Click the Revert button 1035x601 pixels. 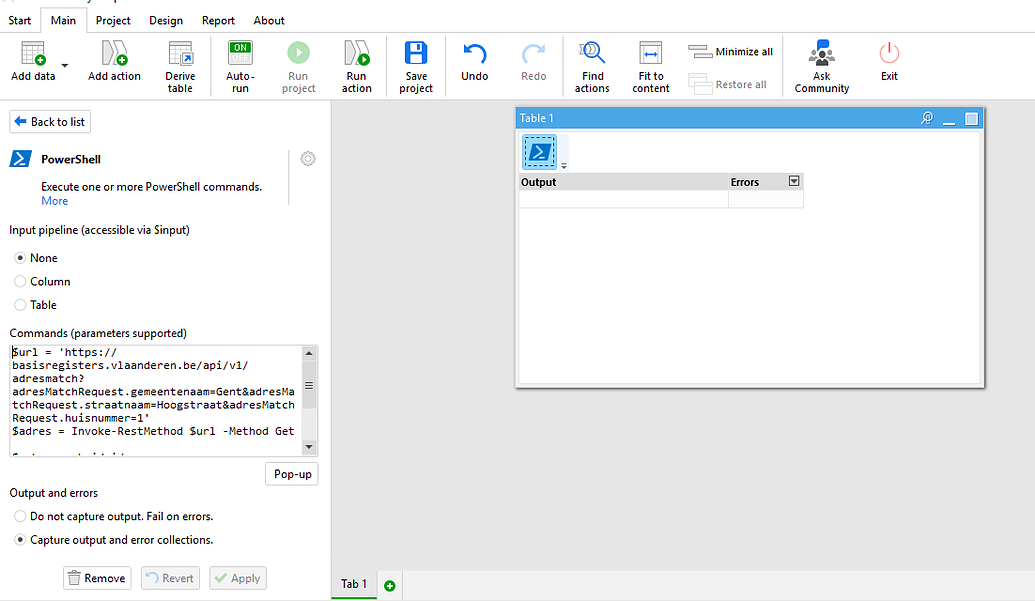point(170,578)
